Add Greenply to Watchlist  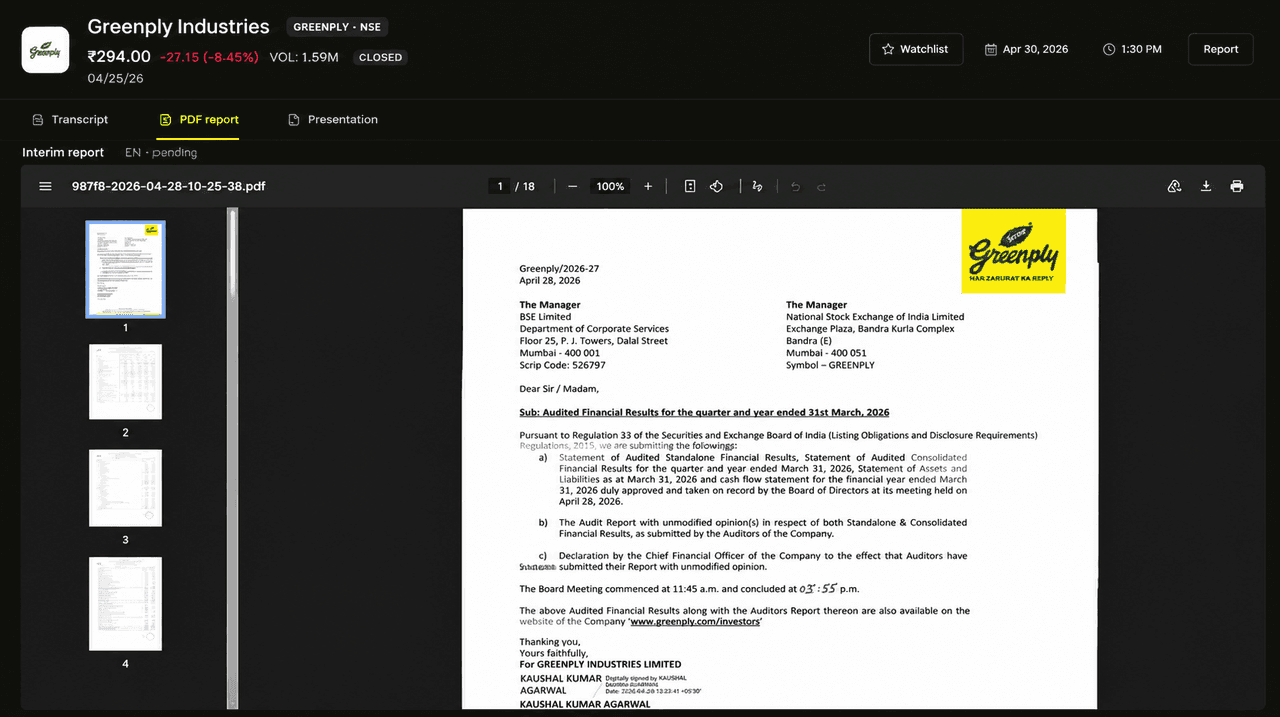[x=916, y=49]
